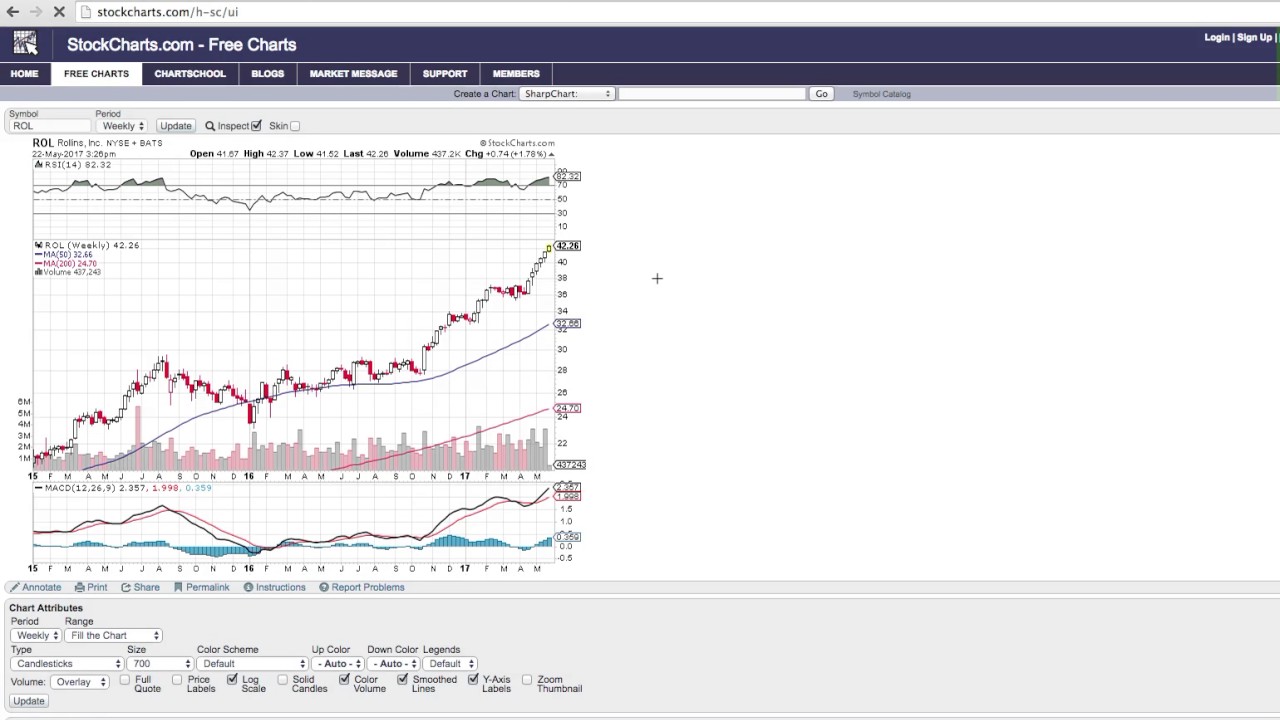Click Update button next to Period
1280x720 pixels.
coord(175,126)
